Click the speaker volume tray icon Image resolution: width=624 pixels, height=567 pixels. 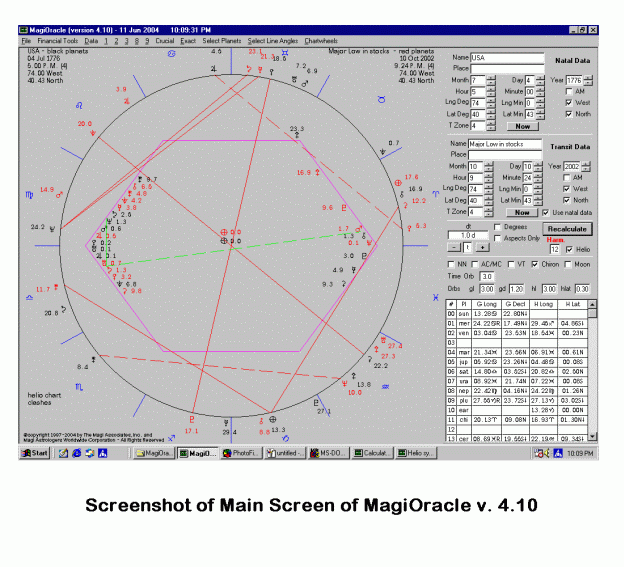point(548,453)
